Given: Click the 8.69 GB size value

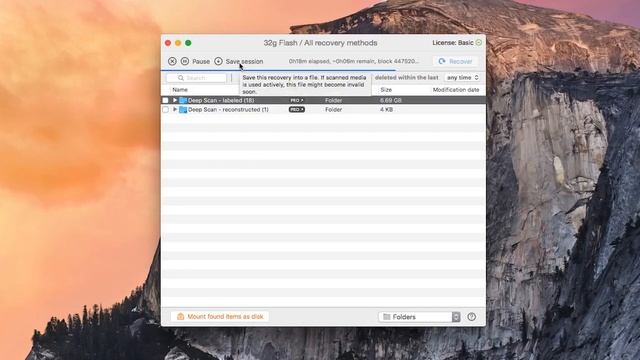Looking at the screenshot, I should pyautogui.click(x=391, y=100).
